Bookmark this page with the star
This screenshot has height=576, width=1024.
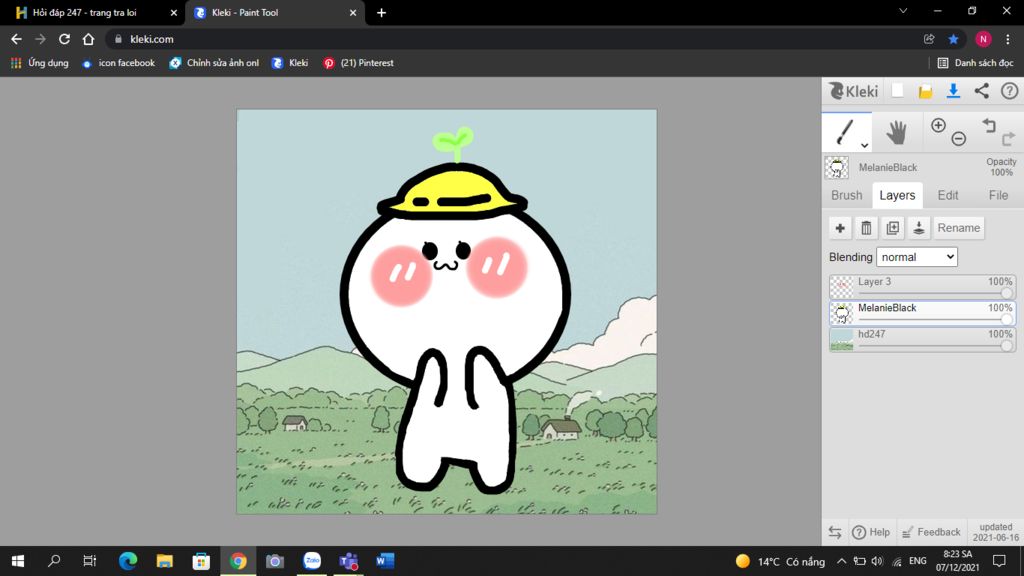[953, 39]
